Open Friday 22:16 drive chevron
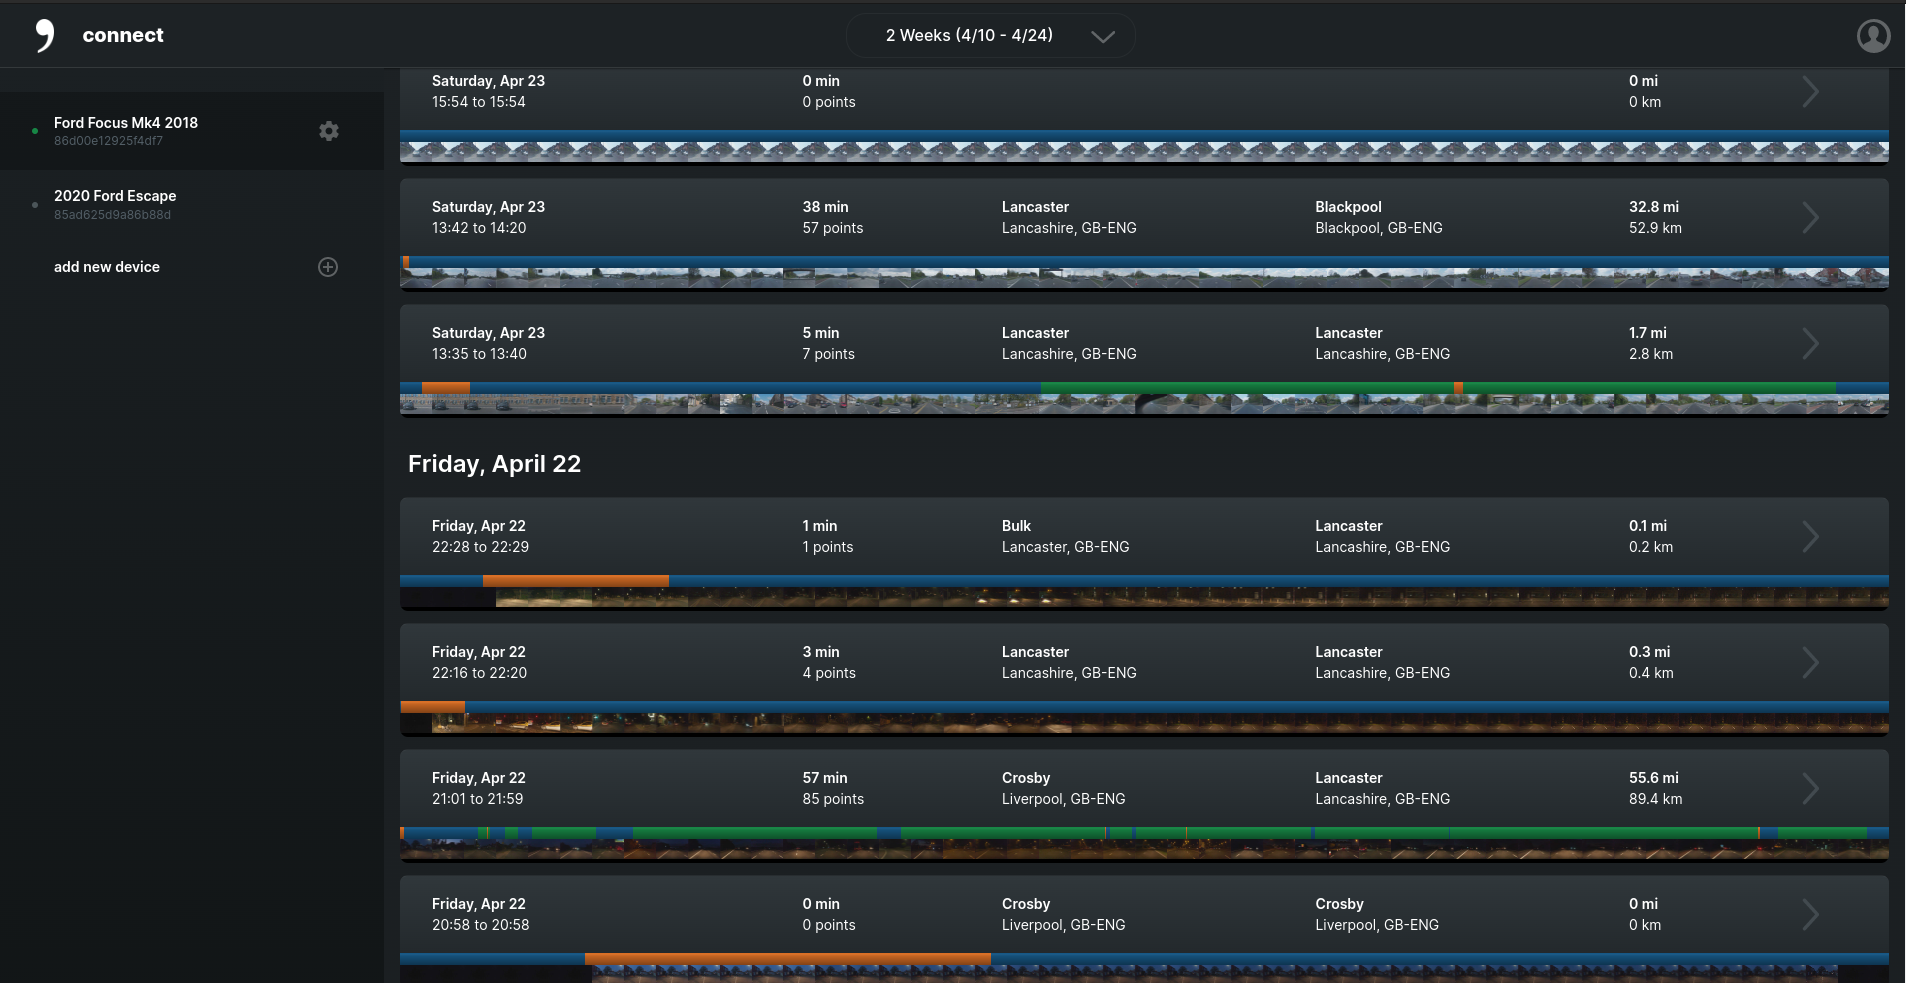 tap(1810, 662)
